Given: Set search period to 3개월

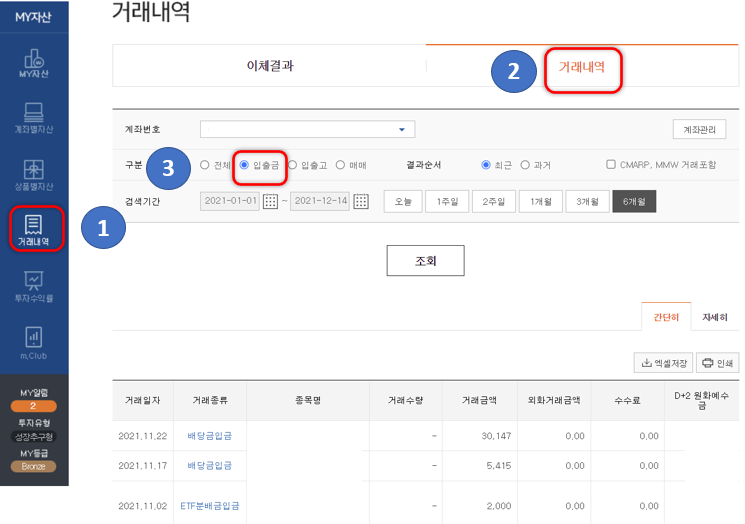Looking at the screenshot, I should 587,201.
